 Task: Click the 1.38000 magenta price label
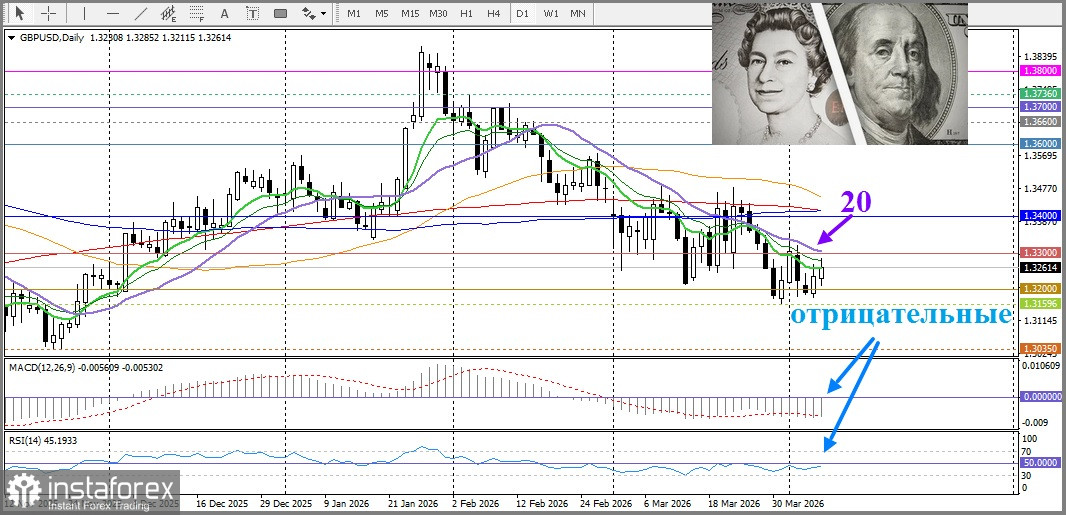point(1041,70)
